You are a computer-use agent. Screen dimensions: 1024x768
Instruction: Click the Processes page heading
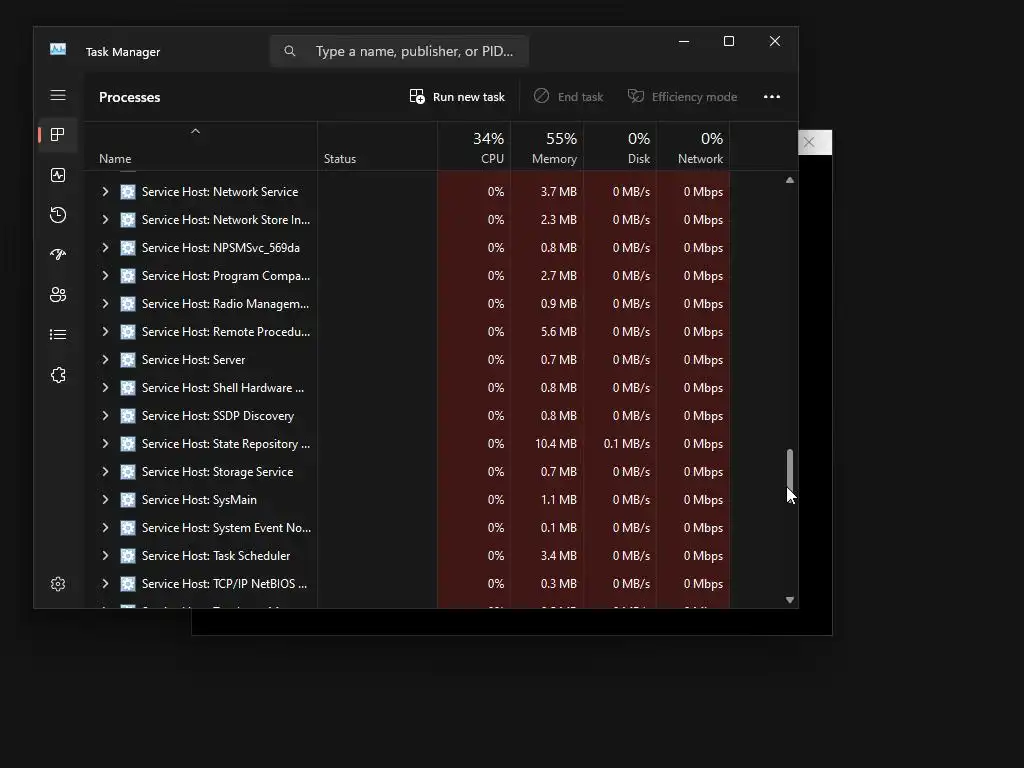click(129, 97)
